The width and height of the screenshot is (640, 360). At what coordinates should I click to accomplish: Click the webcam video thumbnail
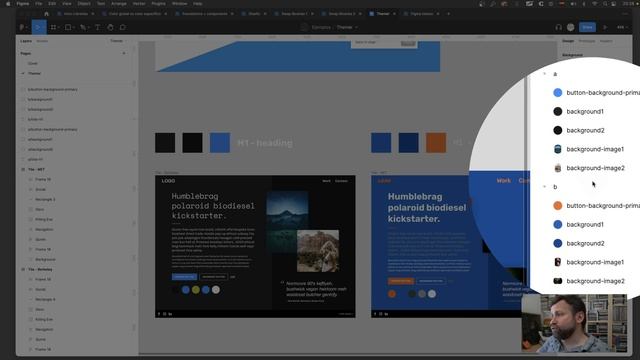[574, 323]
